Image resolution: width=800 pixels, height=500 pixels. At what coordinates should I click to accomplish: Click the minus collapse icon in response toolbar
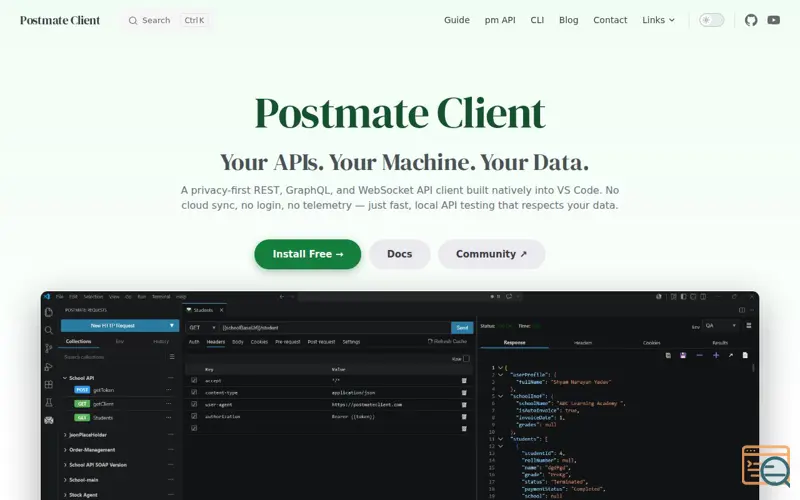[x=699, y=356]
